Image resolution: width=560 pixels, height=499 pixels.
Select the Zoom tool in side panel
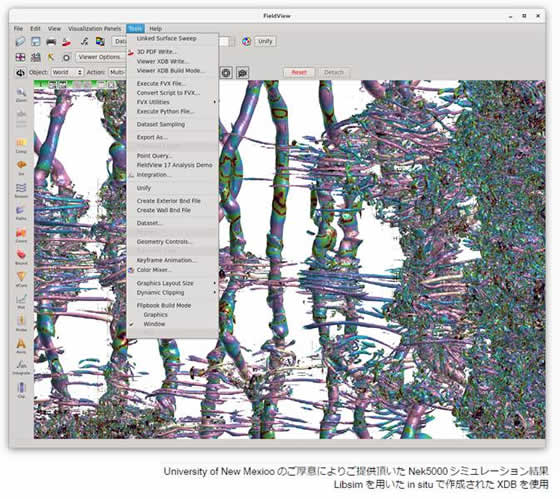(21, 95)
